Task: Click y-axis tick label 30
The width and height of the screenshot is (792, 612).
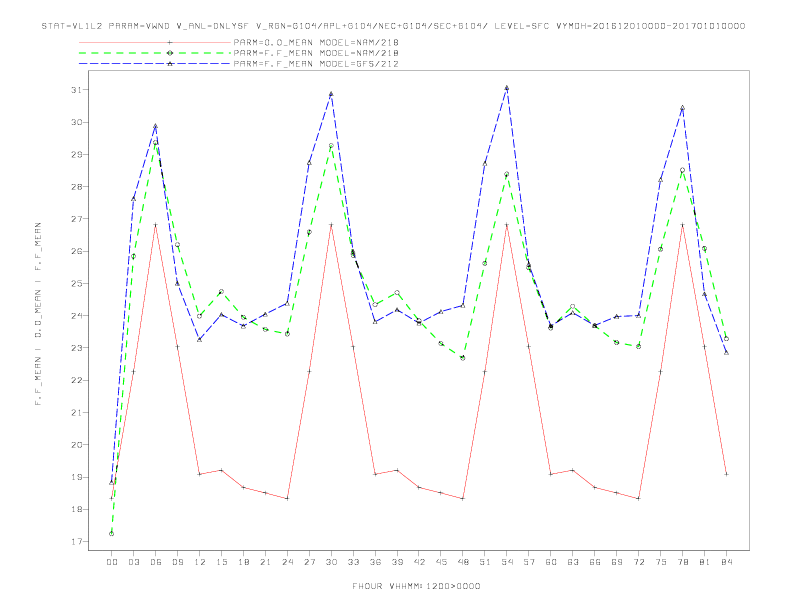Action: point(76,122)
